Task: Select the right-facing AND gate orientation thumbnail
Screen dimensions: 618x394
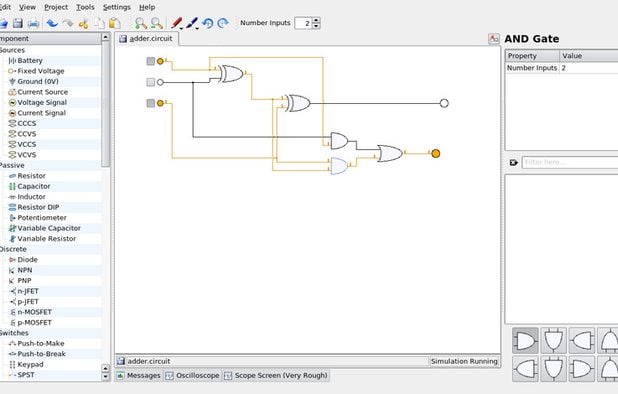Action: [525, 340]
